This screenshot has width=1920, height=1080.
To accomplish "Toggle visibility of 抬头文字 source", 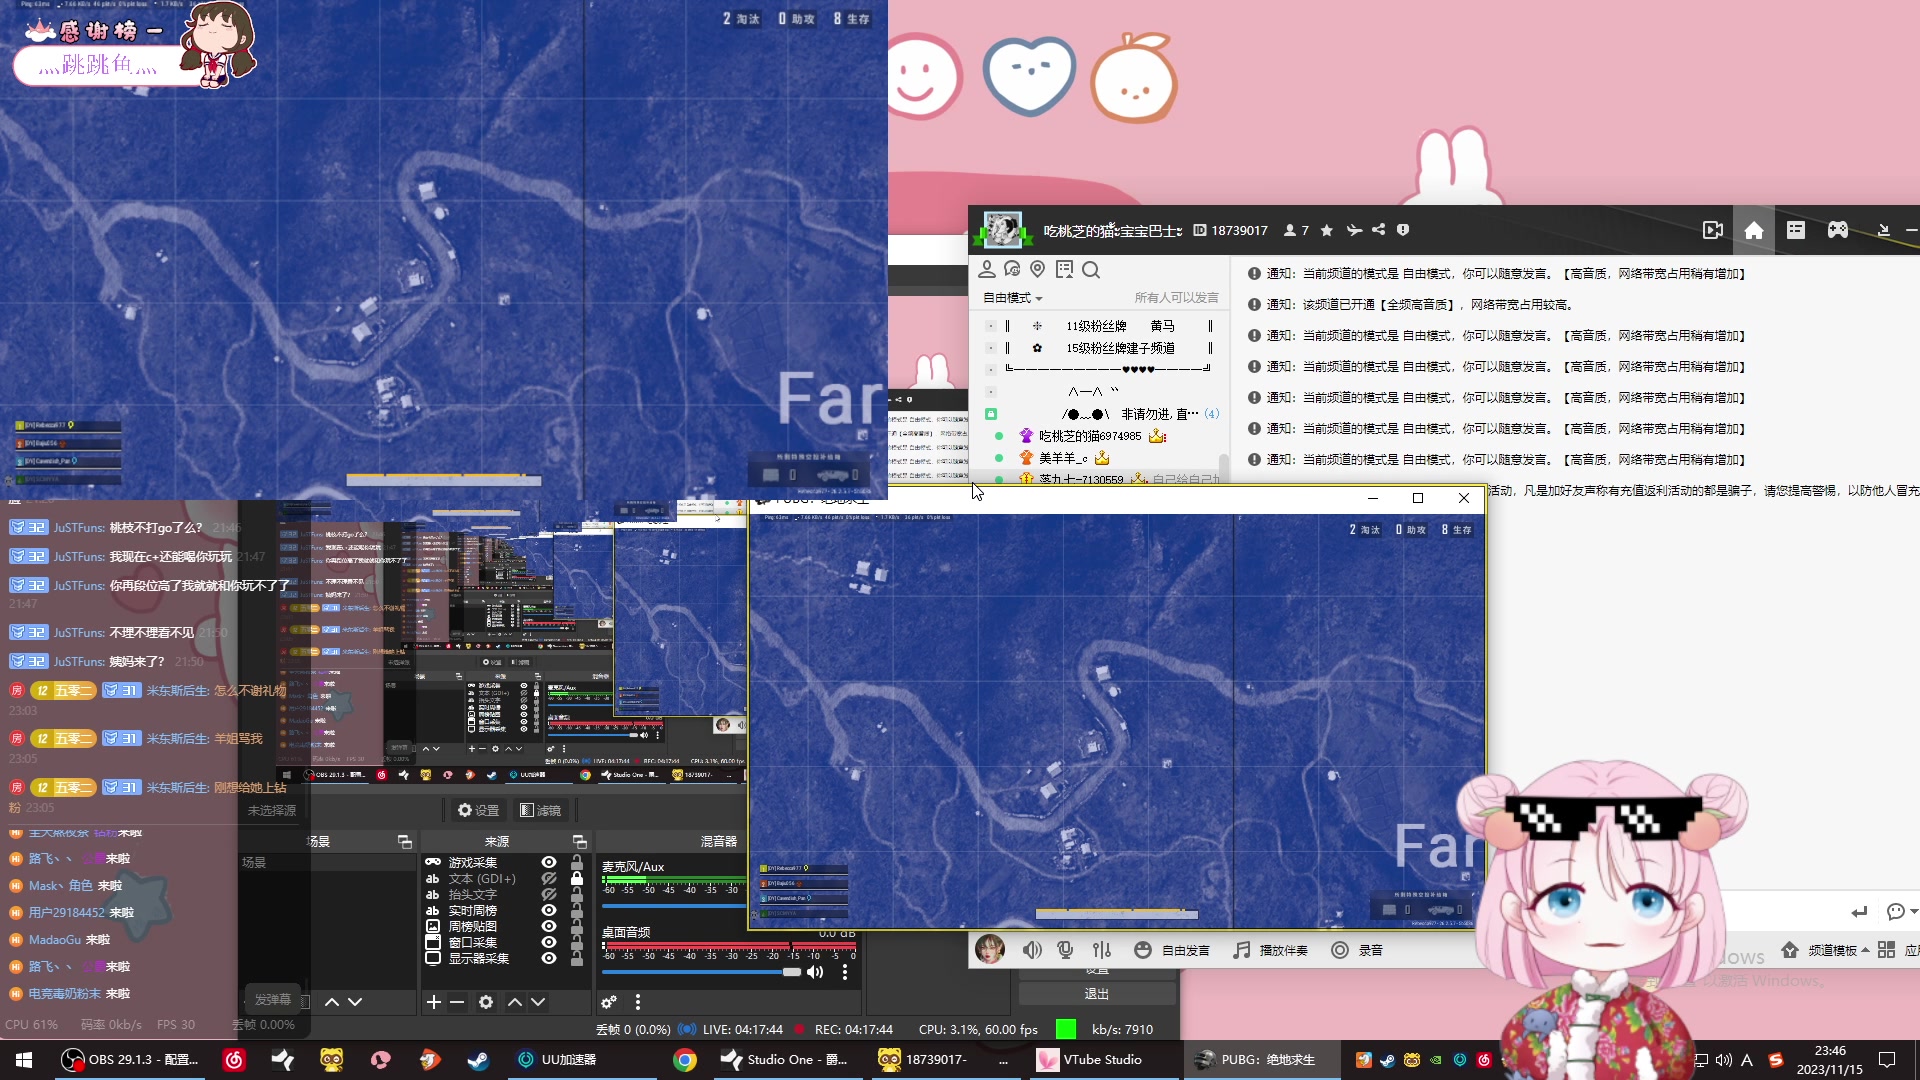I will point(549,894).
